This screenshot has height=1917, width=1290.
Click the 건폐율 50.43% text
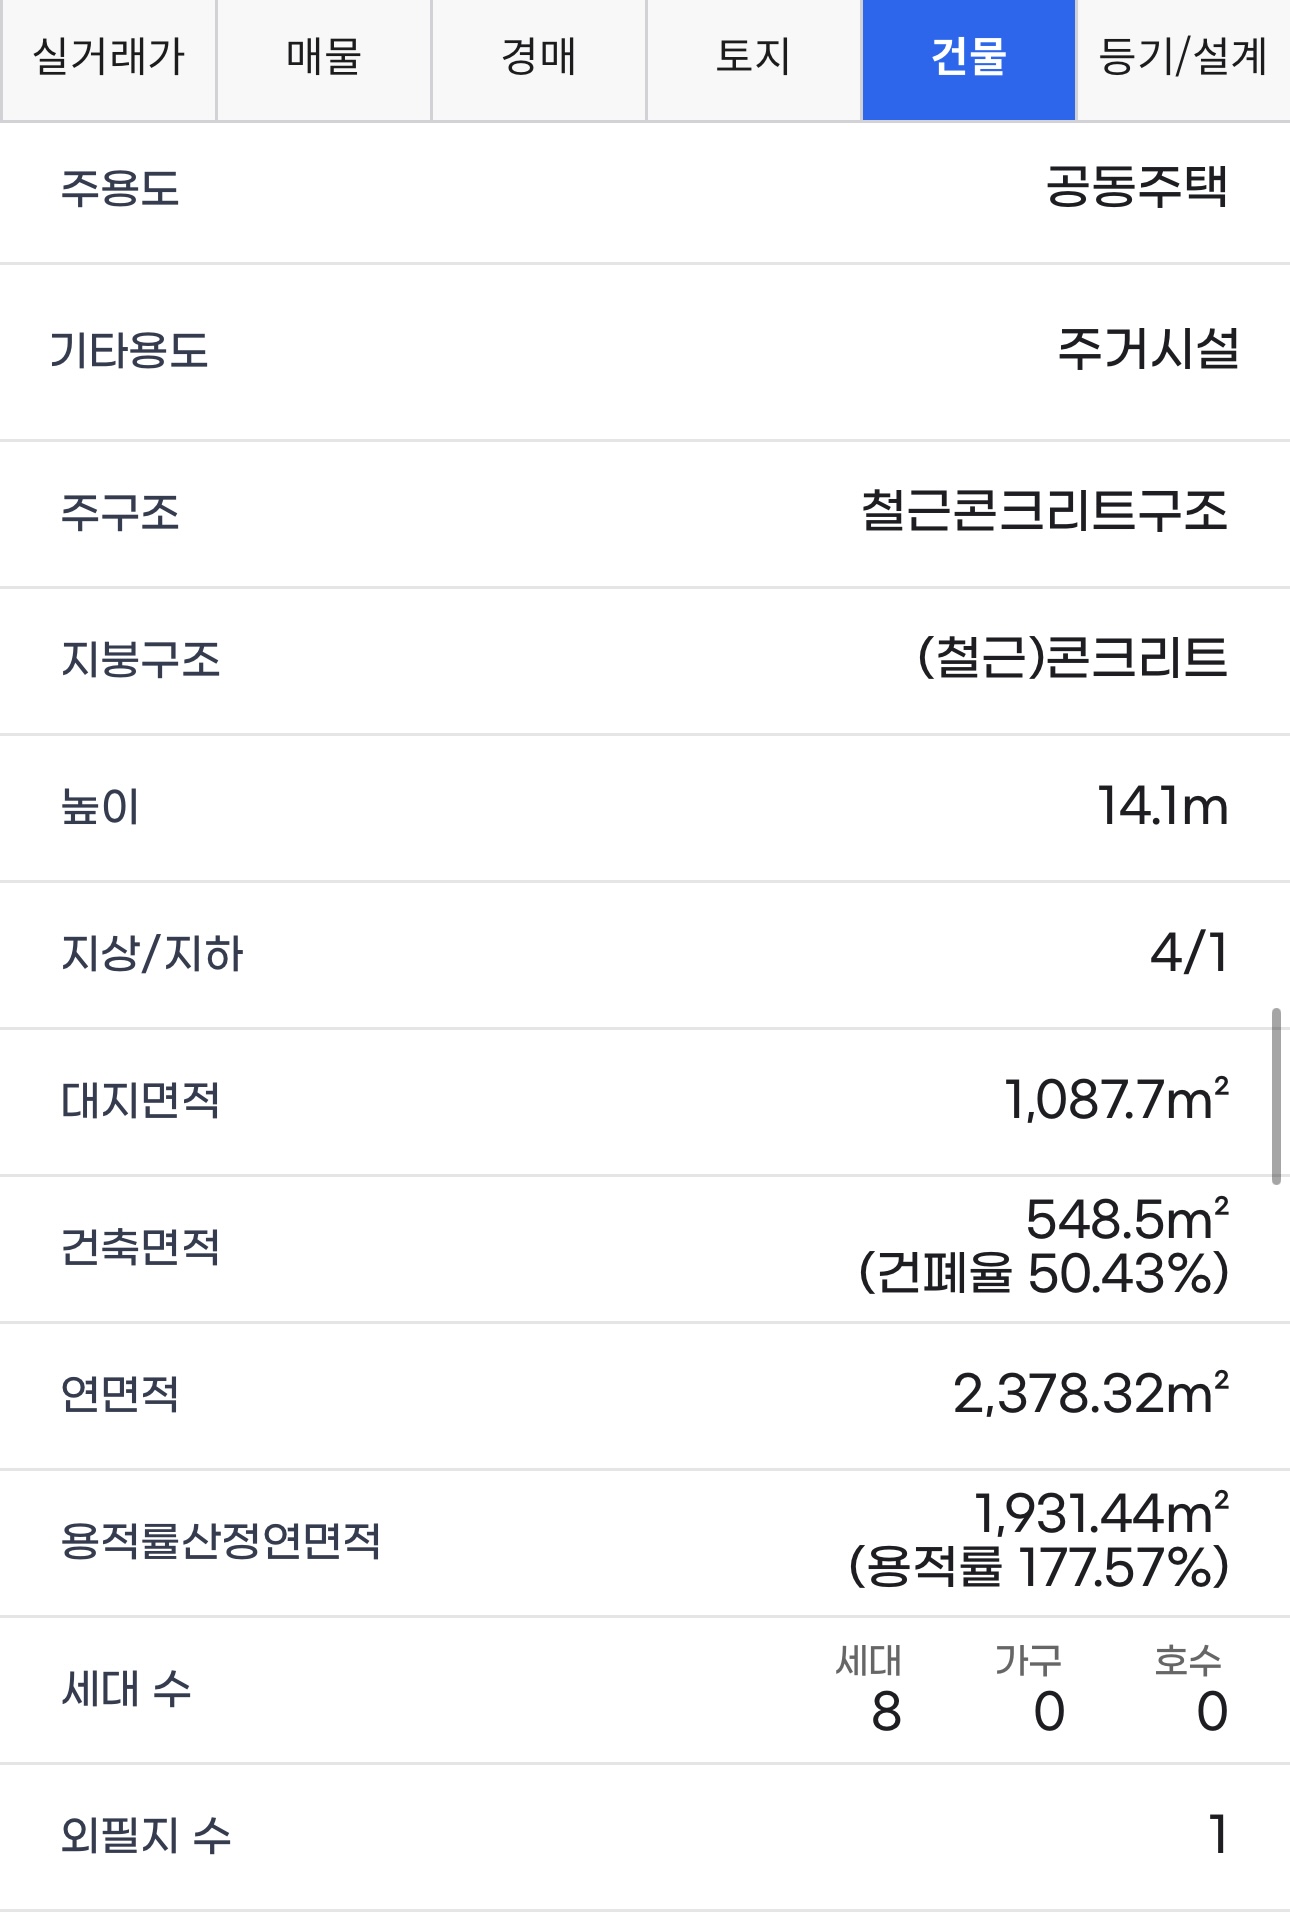click(x=1044, y=1274)
